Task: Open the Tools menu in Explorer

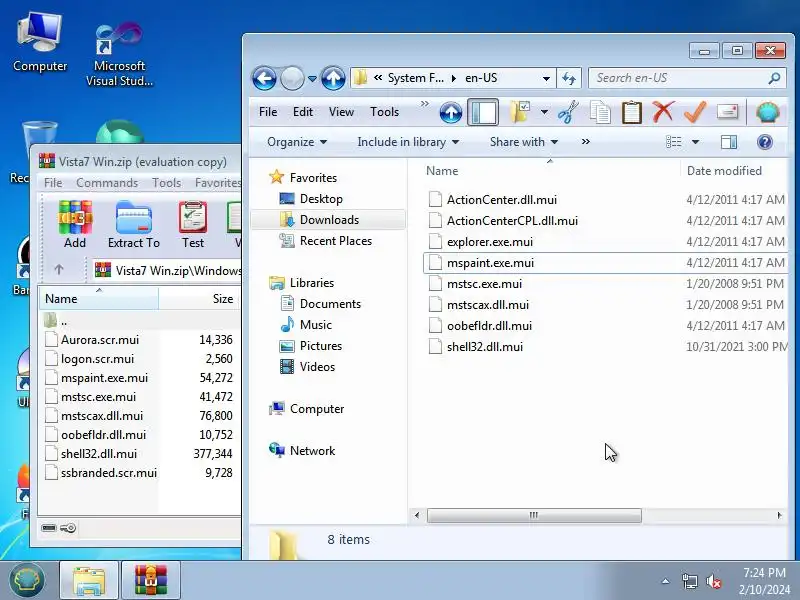Action: click(384, 112)
